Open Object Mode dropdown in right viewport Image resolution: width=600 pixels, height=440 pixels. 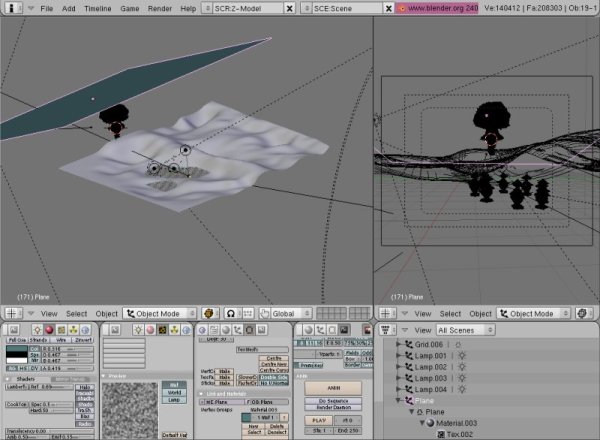pyautogui.click(x=533, y=313)
